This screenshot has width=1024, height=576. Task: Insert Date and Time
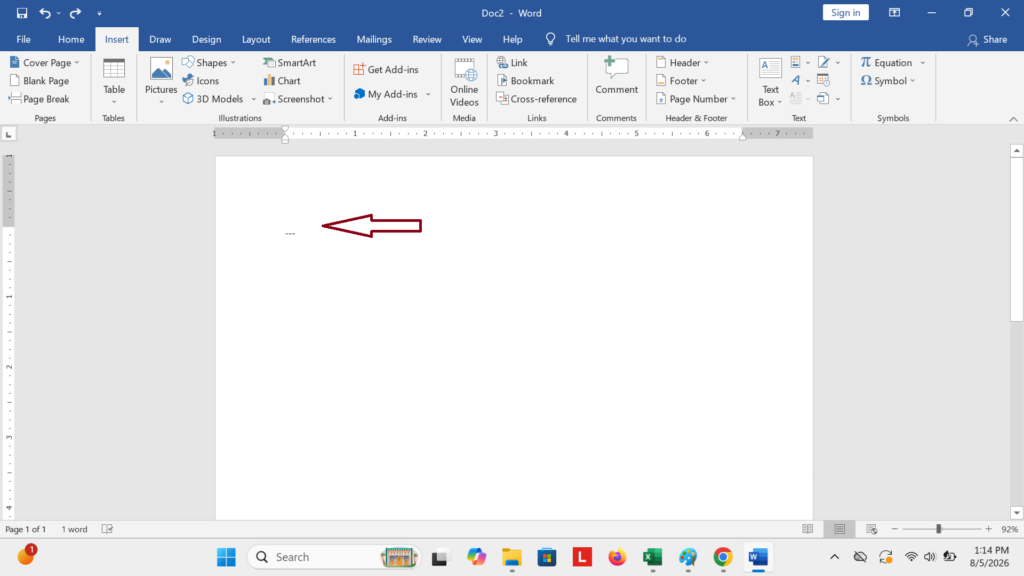824,81
